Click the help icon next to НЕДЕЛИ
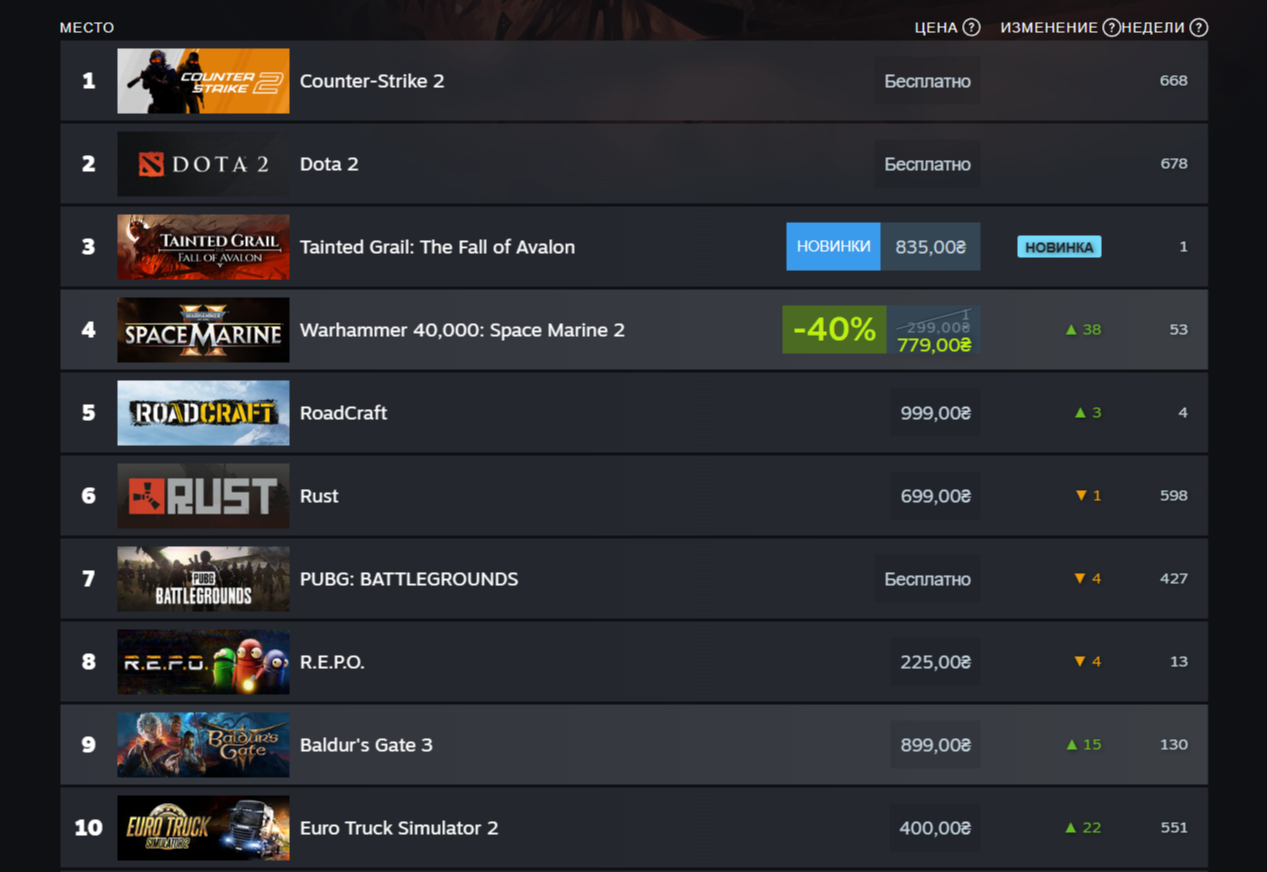Image resolution: width=1267 pixels, height=872 pixels. tap(1199, 27)
